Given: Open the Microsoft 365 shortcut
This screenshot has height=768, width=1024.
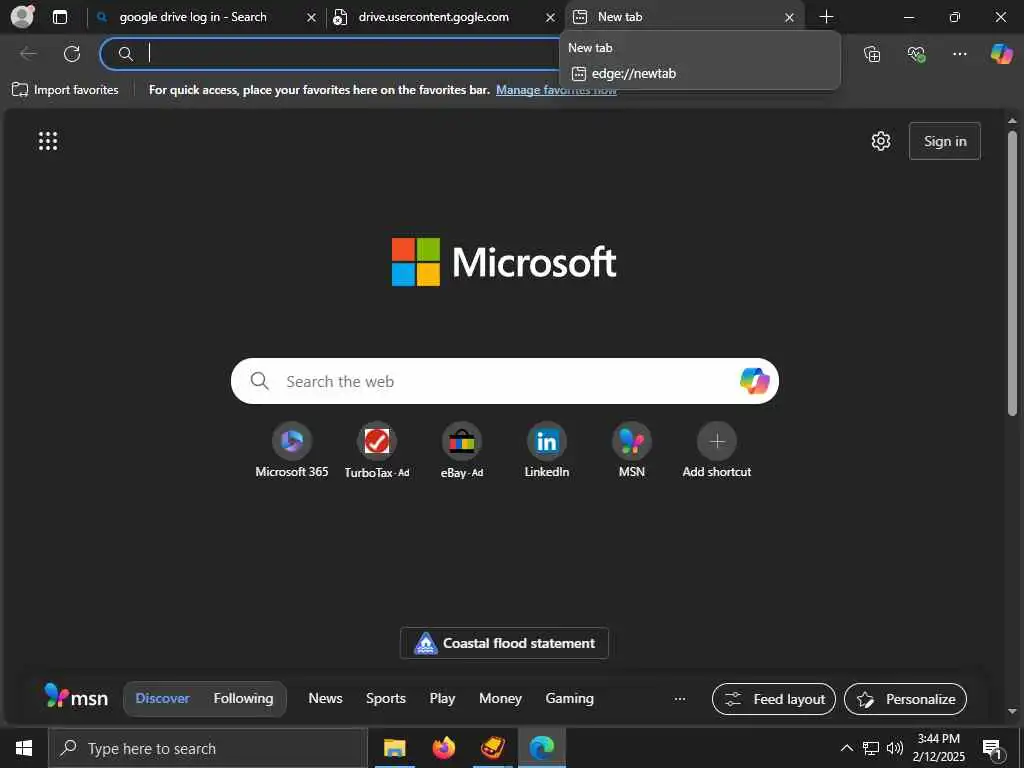Looking at the screenshot, I should 292,451.
